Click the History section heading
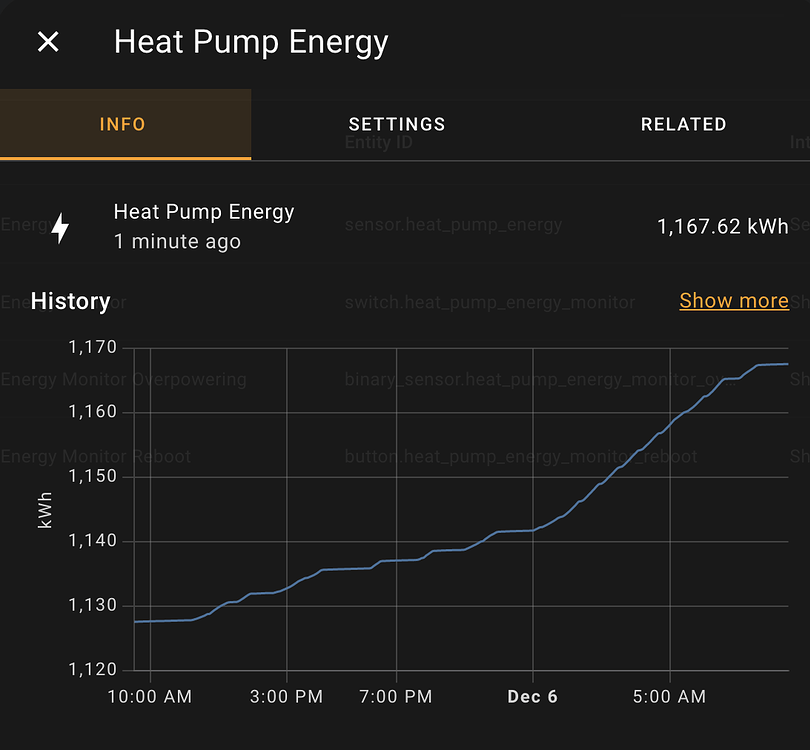 pos(71,301)
